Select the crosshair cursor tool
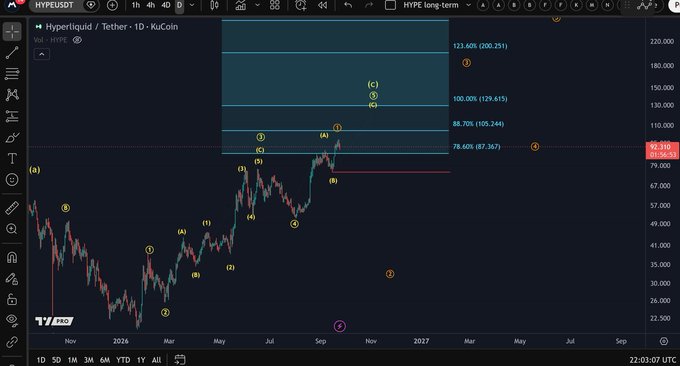This screenshot has width=680, height=366. coord(12,32)
